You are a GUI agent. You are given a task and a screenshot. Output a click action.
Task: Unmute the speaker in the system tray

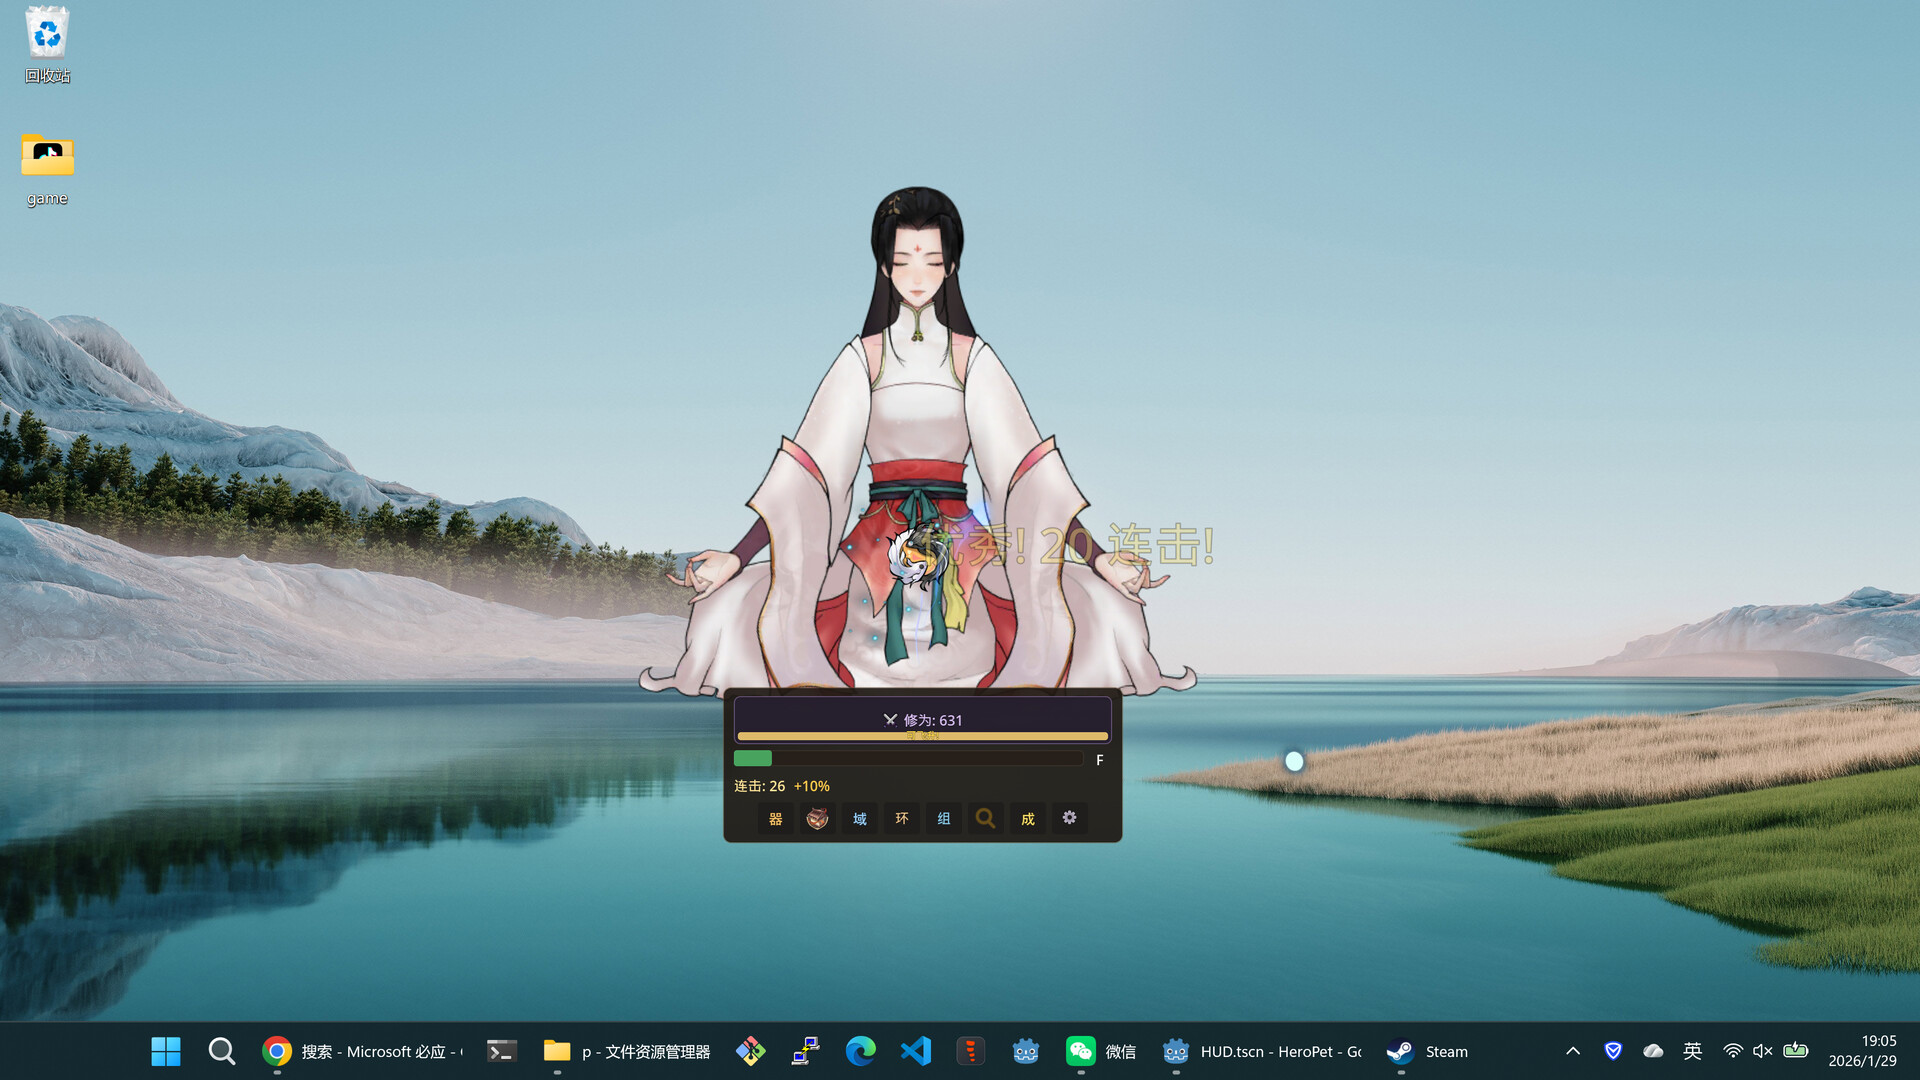pyautogui.click(x=1760, y=1051)
